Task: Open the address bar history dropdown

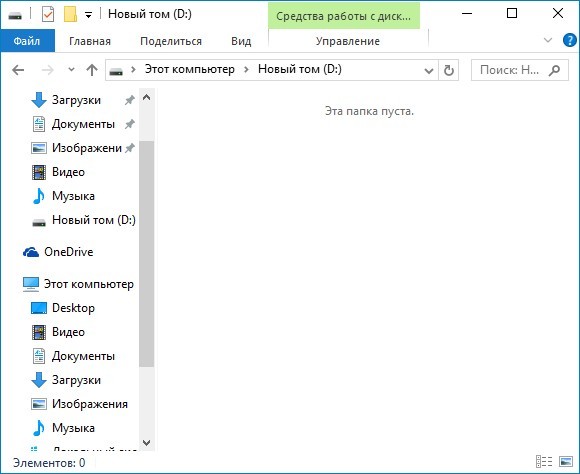Action: point(429,70)
